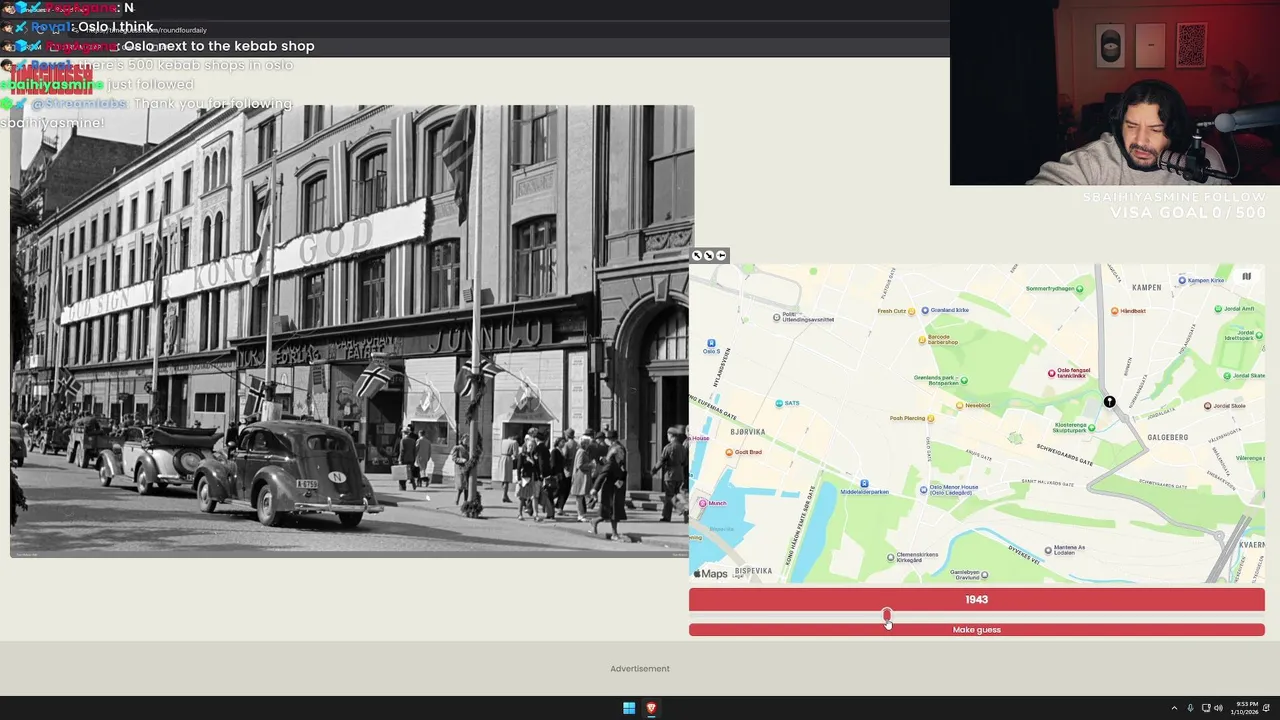The width and height of the screenshot is (1280, 720).
Task: Click the red year slider handle
Action: (886, 615)
